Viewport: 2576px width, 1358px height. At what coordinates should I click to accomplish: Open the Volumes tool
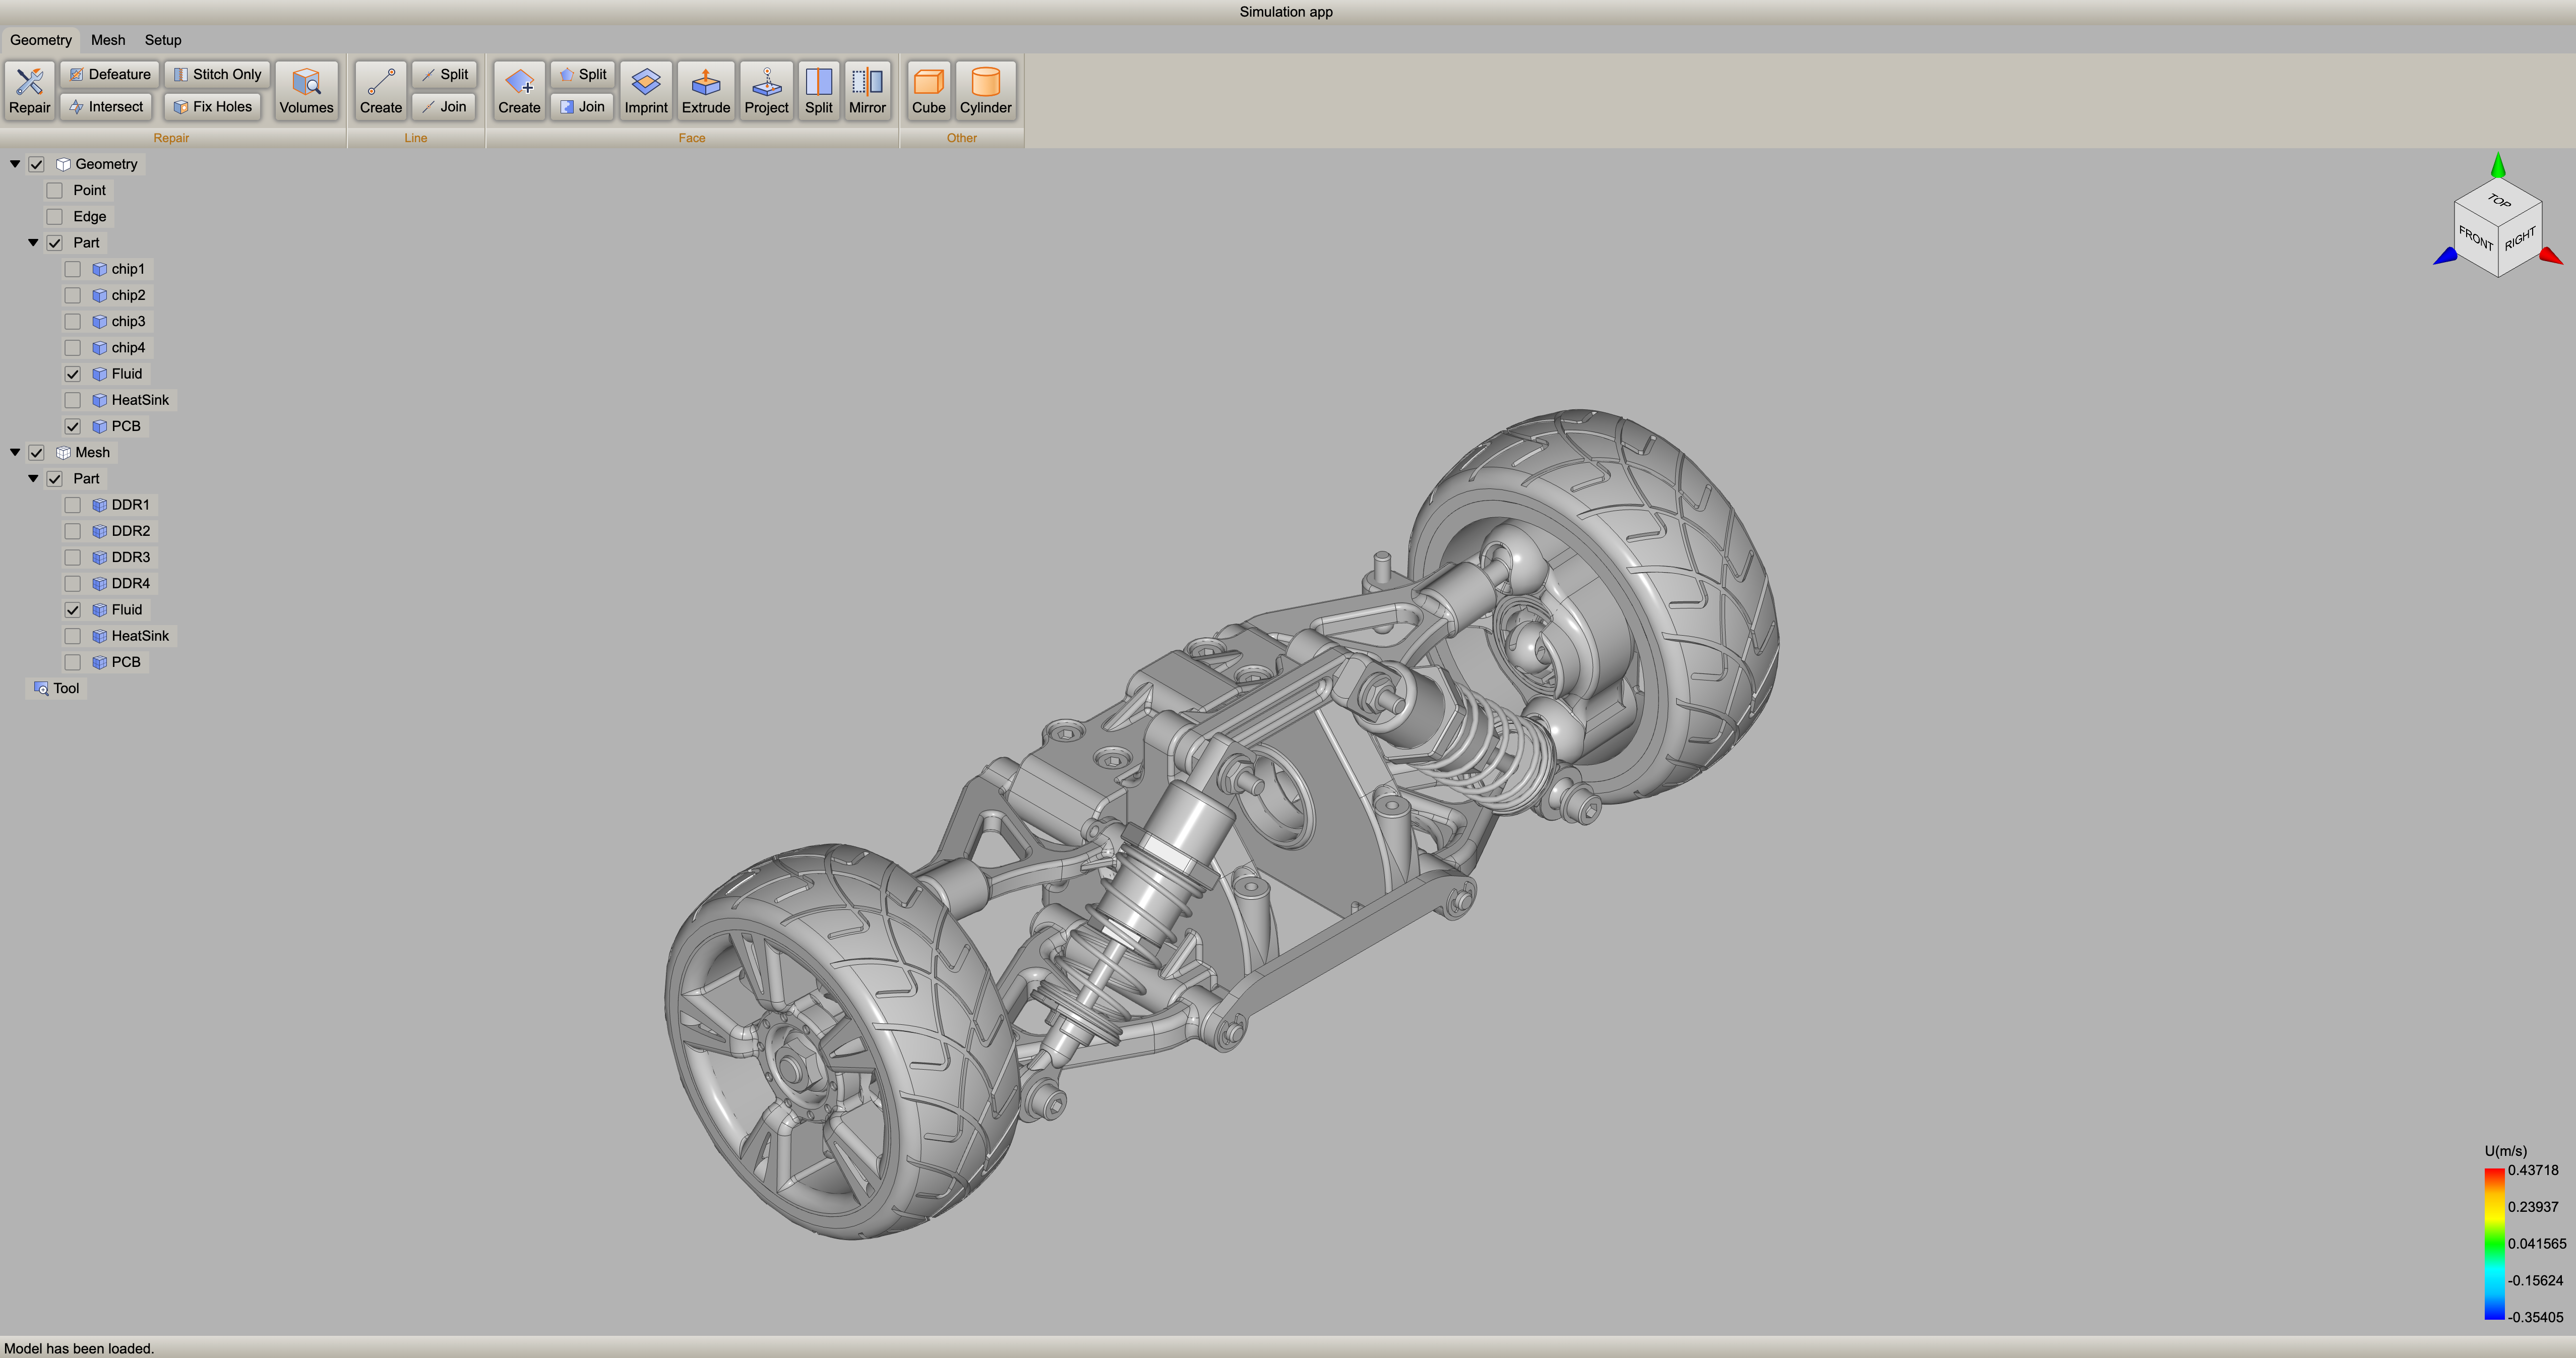tap(306, 90)
